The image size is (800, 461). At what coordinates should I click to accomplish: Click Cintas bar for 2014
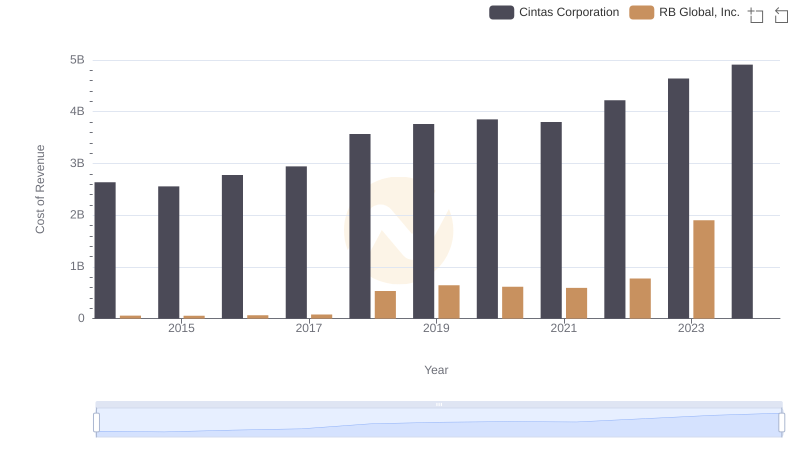(x=105, y=250)
